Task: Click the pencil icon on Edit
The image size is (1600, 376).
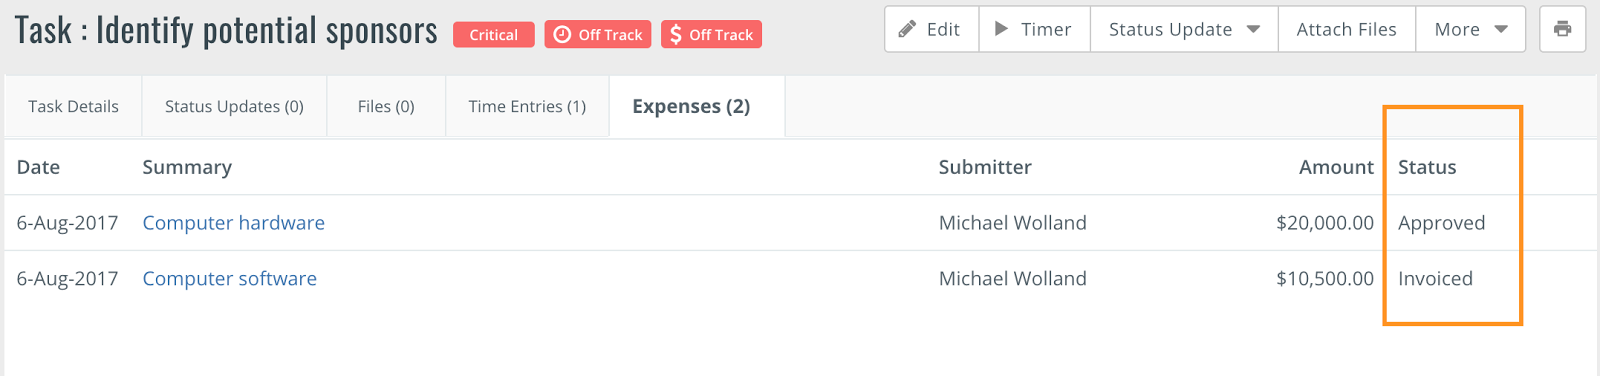Action: [x=907, y=30]
